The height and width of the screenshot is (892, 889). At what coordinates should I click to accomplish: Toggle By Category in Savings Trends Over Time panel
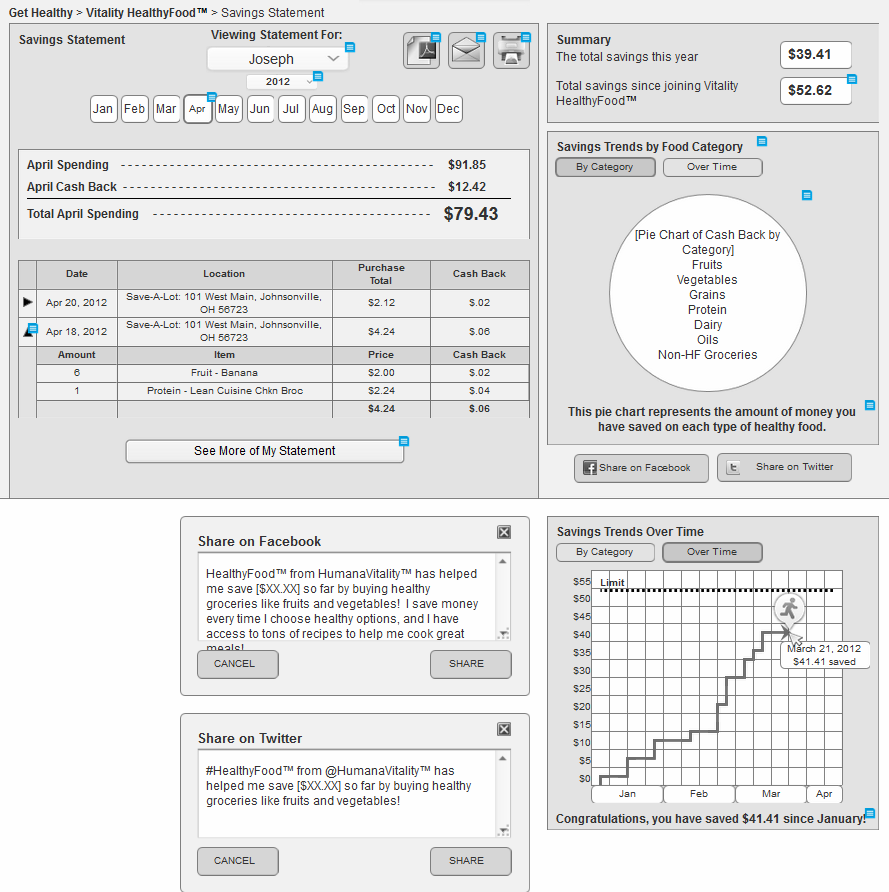pyautogui.click(x=605, y=552)
